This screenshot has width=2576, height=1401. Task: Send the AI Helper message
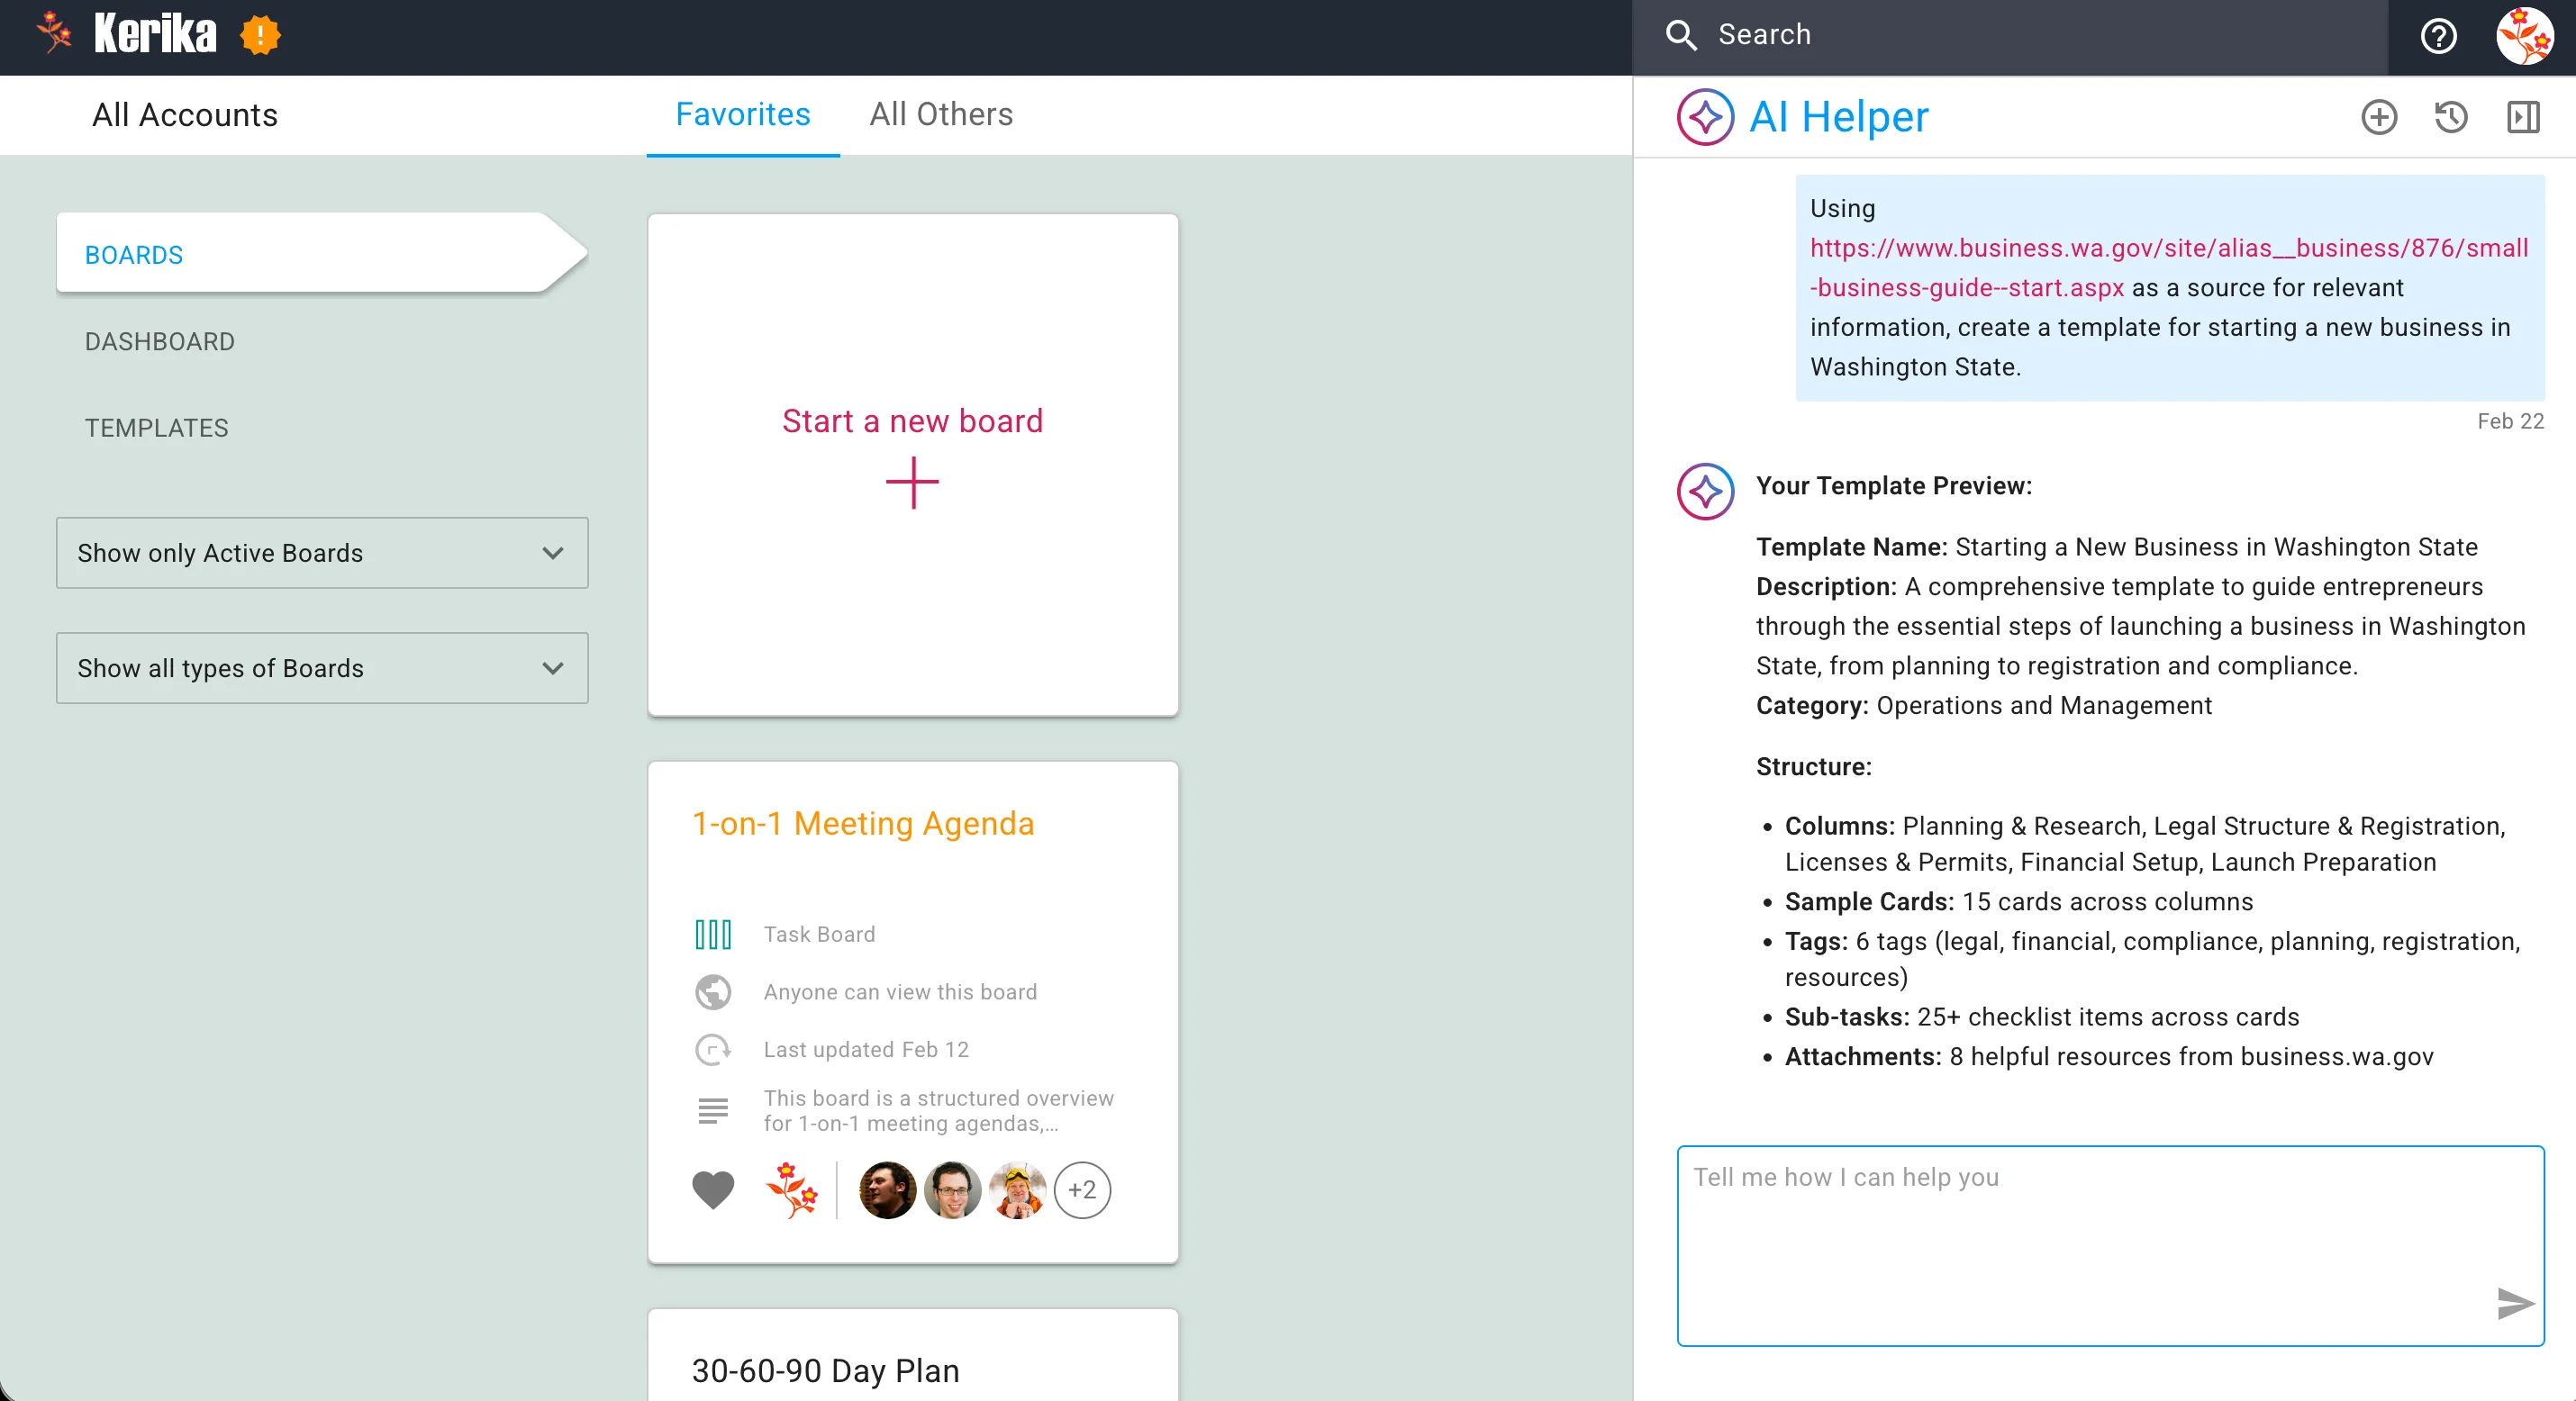tap(2515, 1303)
